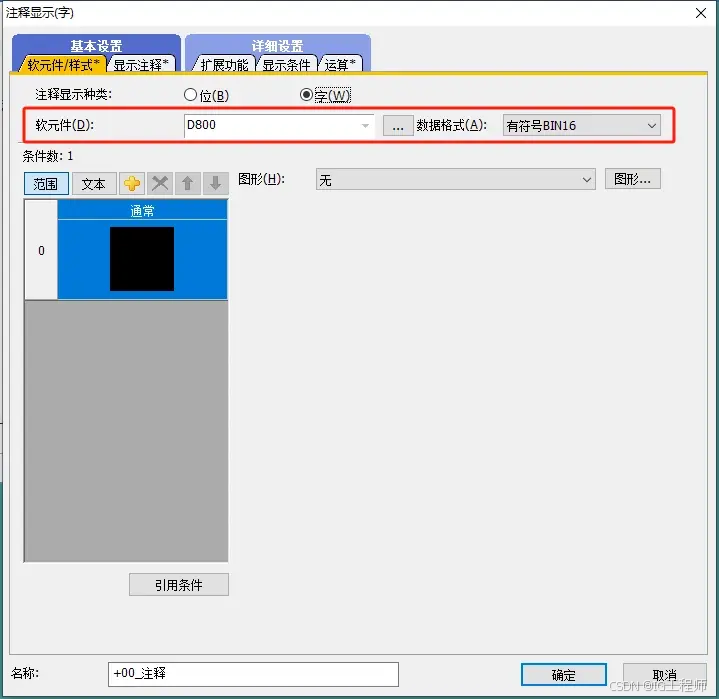Expand the 图形(H) dropdown showing 无
Viewport: 719px width, 699px height.
(455, 179)
